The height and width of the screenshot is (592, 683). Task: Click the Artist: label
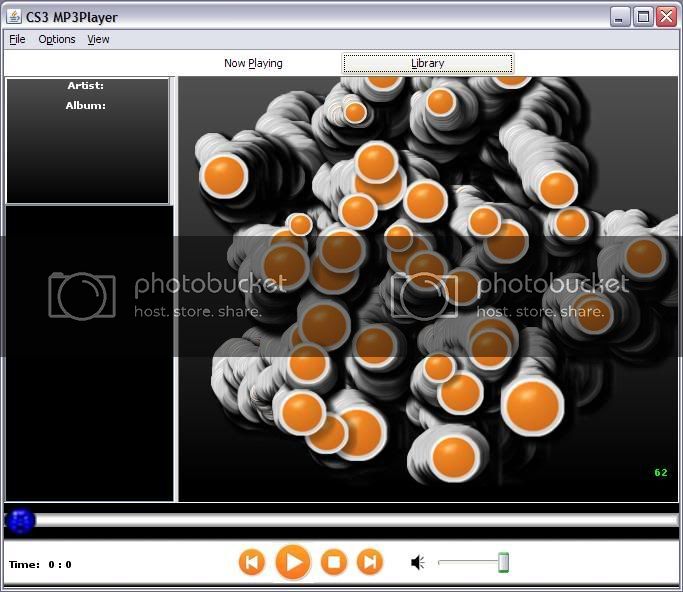tap(85, 86)
